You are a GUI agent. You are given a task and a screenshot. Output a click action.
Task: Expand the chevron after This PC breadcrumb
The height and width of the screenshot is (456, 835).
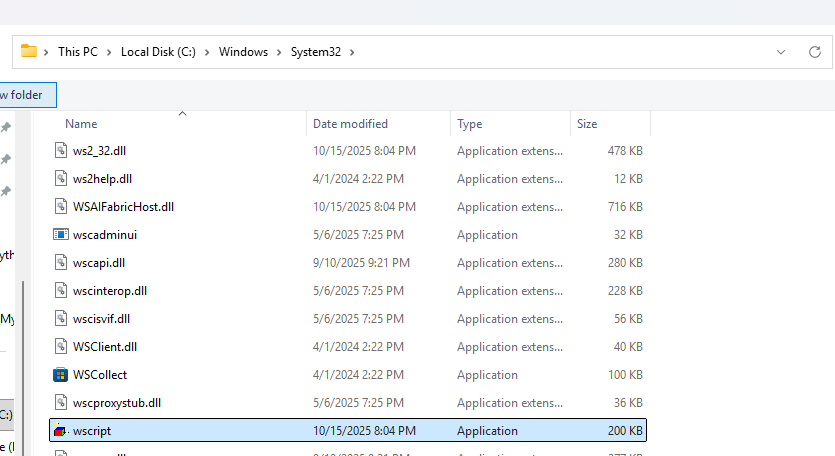pyautogui.click(x=109, y=52)
